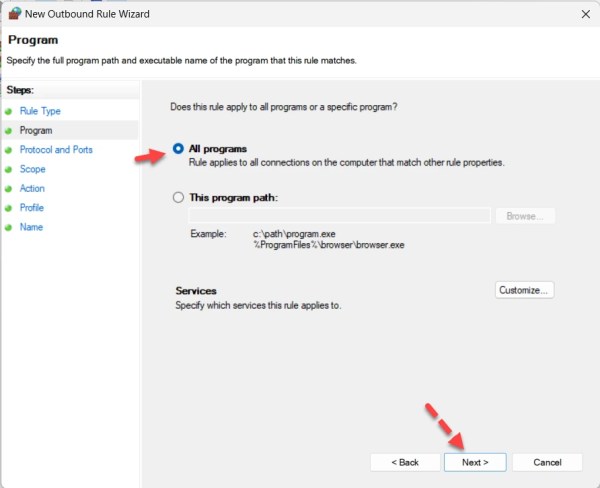The height and width of the screenshot is (488, 600).
Task: Close the New Outbound Rule Wizard
Action: click(584, 14)
